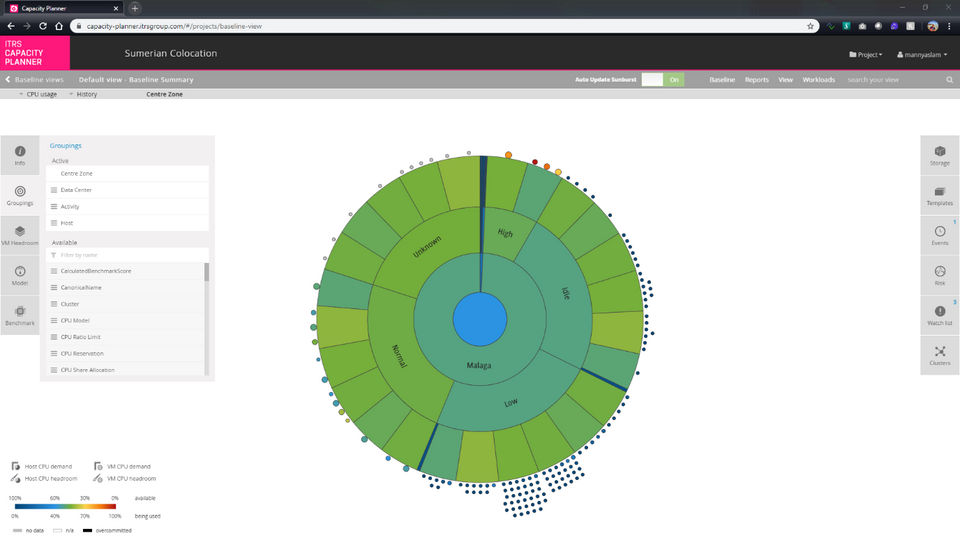Open the Reports menu

click(757, 80)
